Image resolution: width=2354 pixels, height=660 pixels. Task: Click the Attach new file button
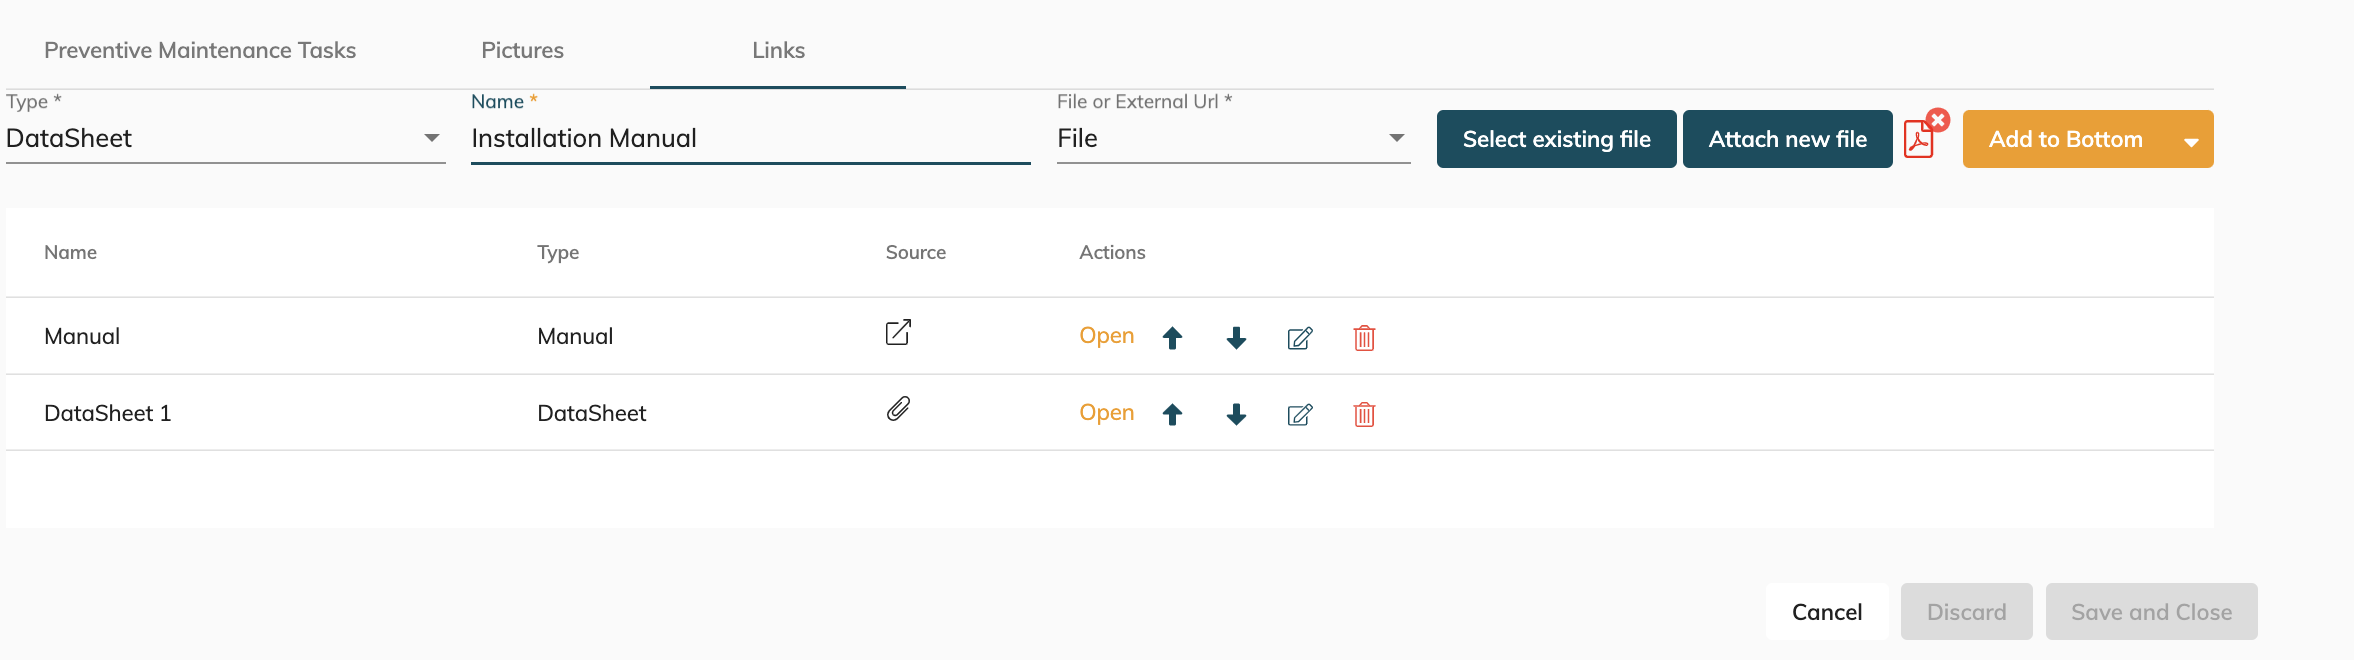[1787, 139]
